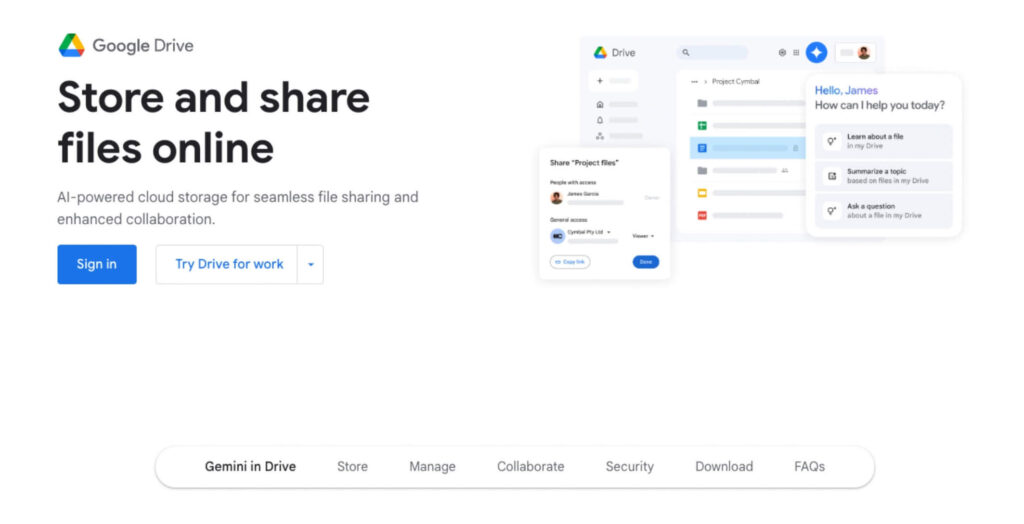The height and width of the screenshot is (524, 1024).
Task: Go to the Manage tab
Action: pyautogui.click(x=432, y=467)
